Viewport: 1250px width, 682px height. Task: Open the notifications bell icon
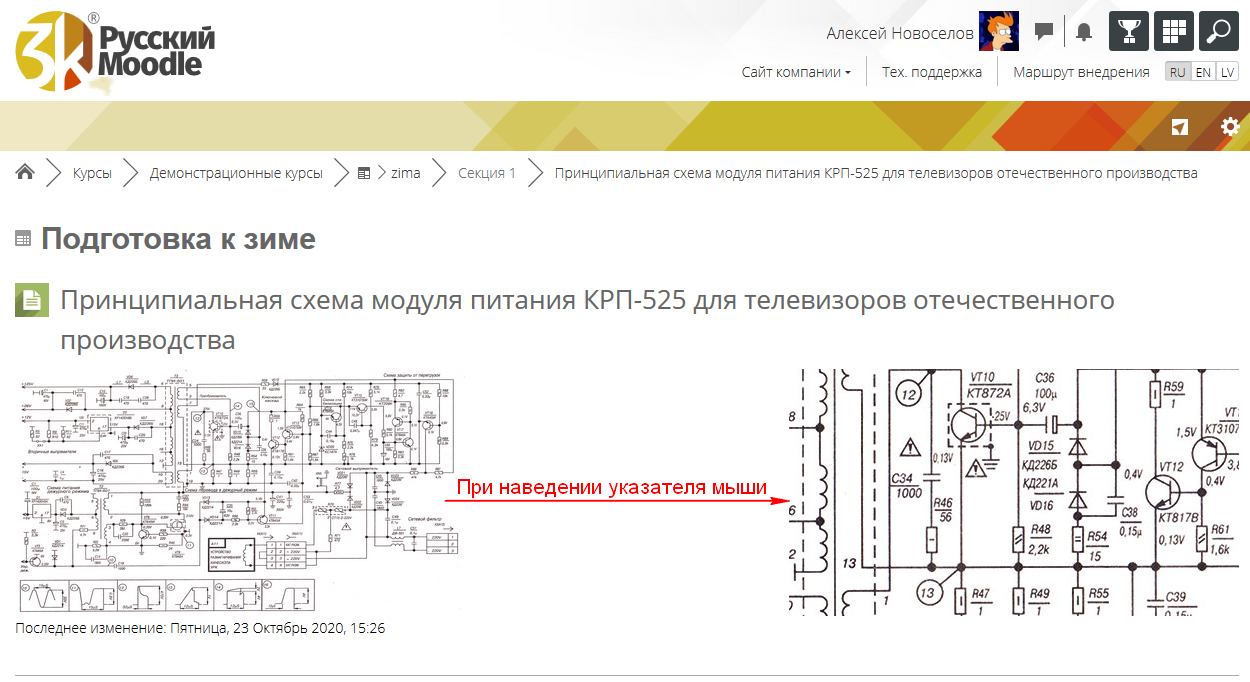tap(1084, 32)
